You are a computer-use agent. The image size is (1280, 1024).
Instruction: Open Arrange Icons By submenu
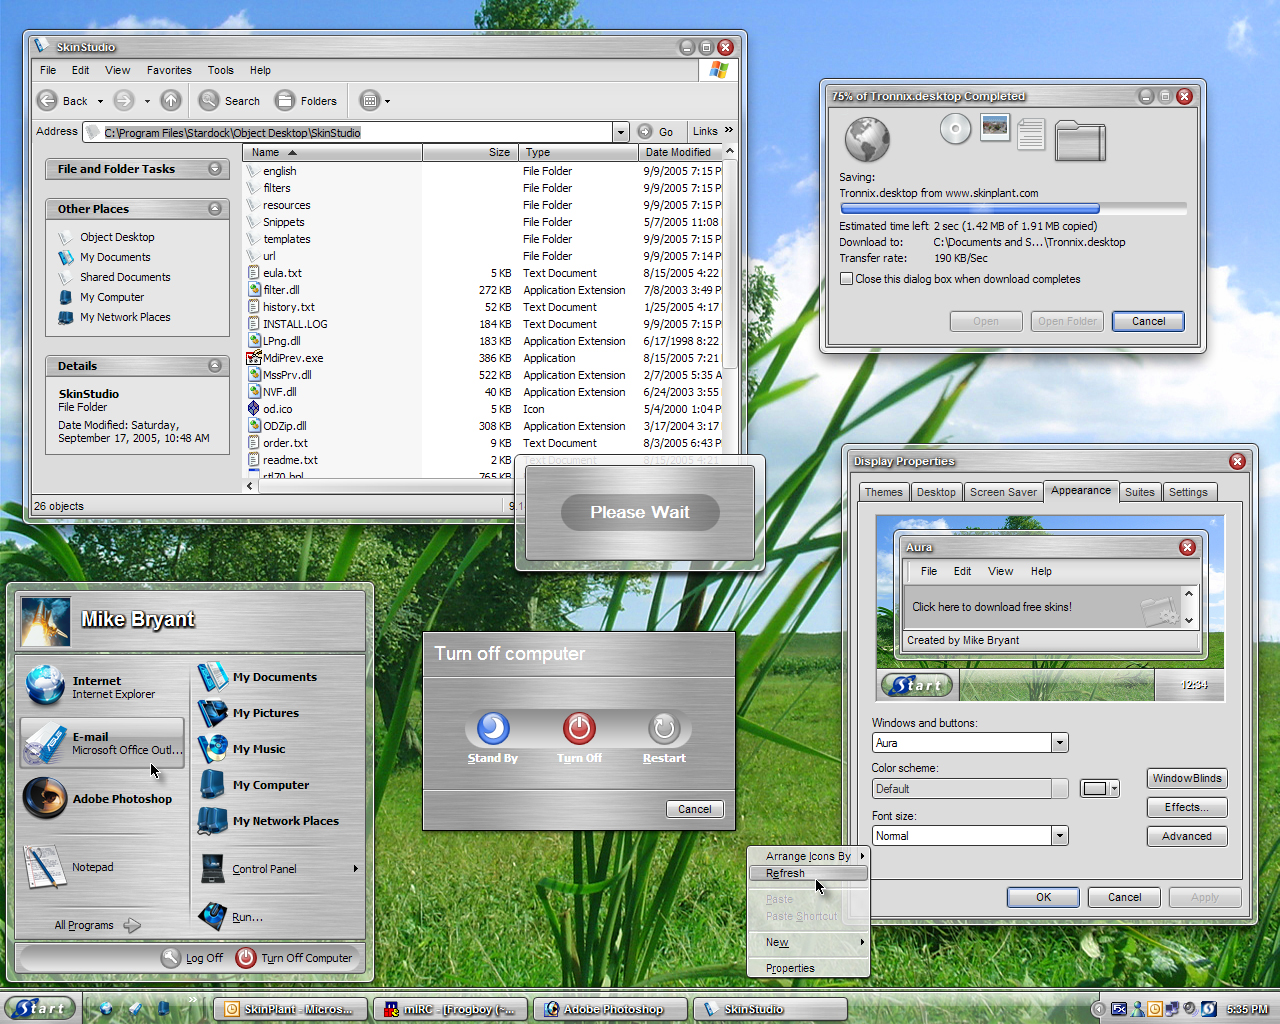pos(808,856)
